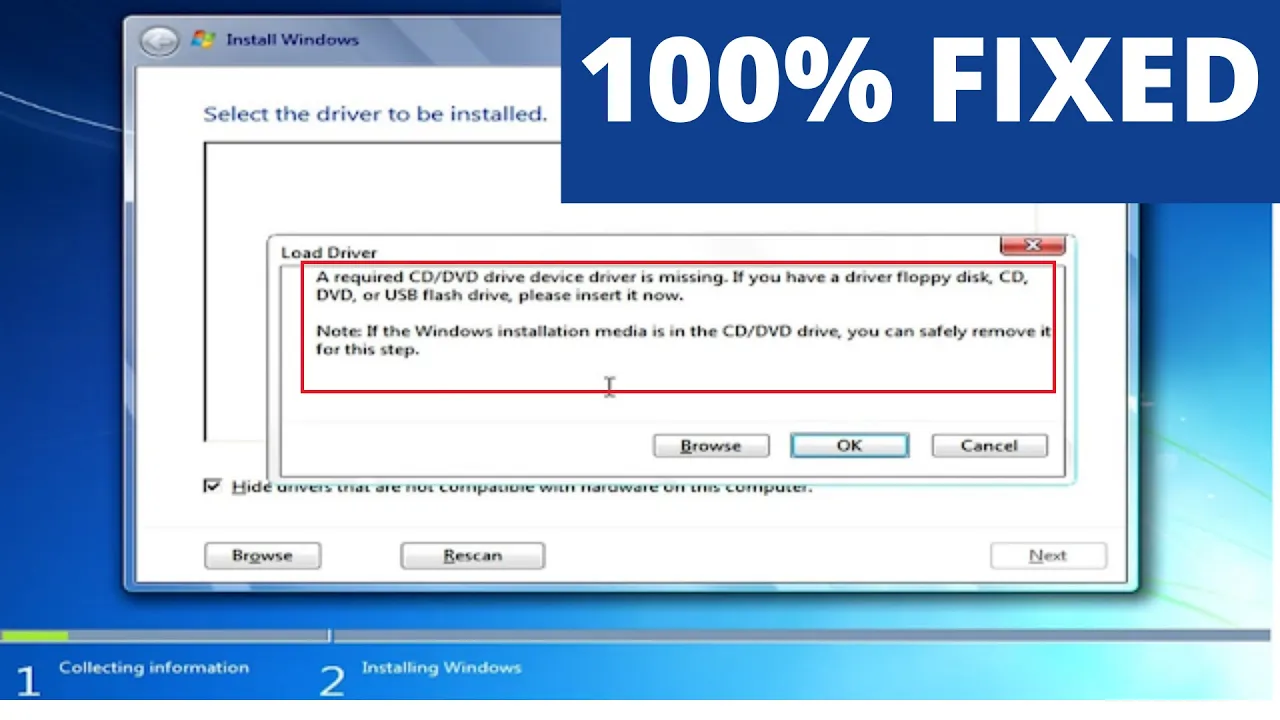Cancel the Load Driver dialog

pyautogui.click(x=989, y=446)
